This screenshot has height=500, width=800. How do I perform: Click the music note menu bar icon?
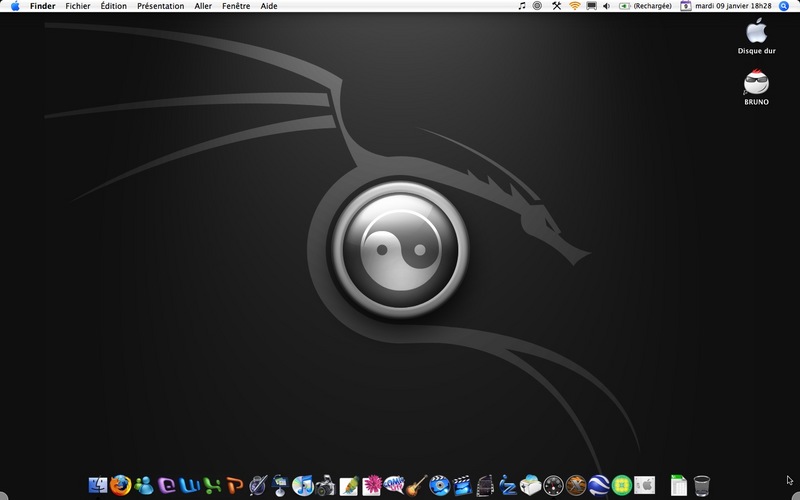coord(521,6)
